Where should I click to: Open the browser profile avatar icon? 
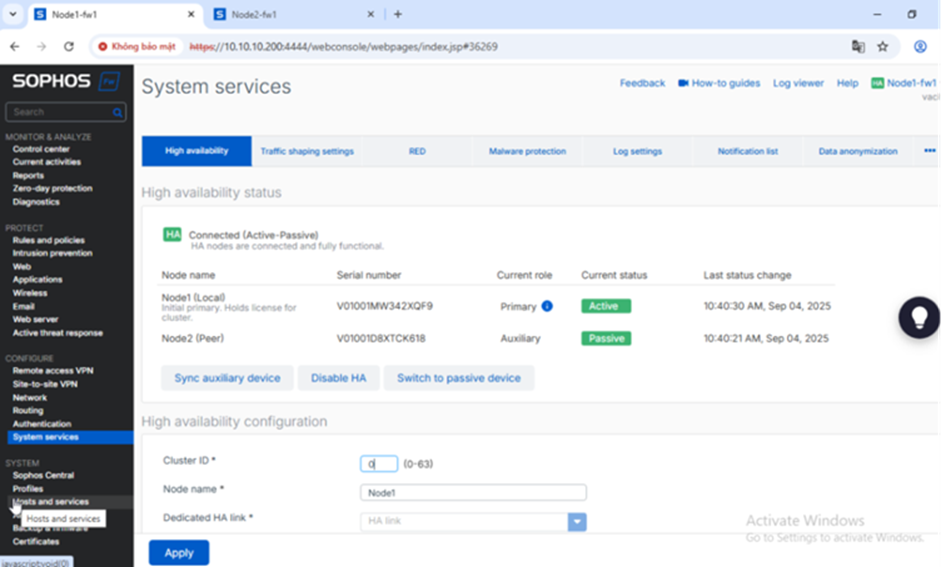pyautogui.click(x=920, y=46)
